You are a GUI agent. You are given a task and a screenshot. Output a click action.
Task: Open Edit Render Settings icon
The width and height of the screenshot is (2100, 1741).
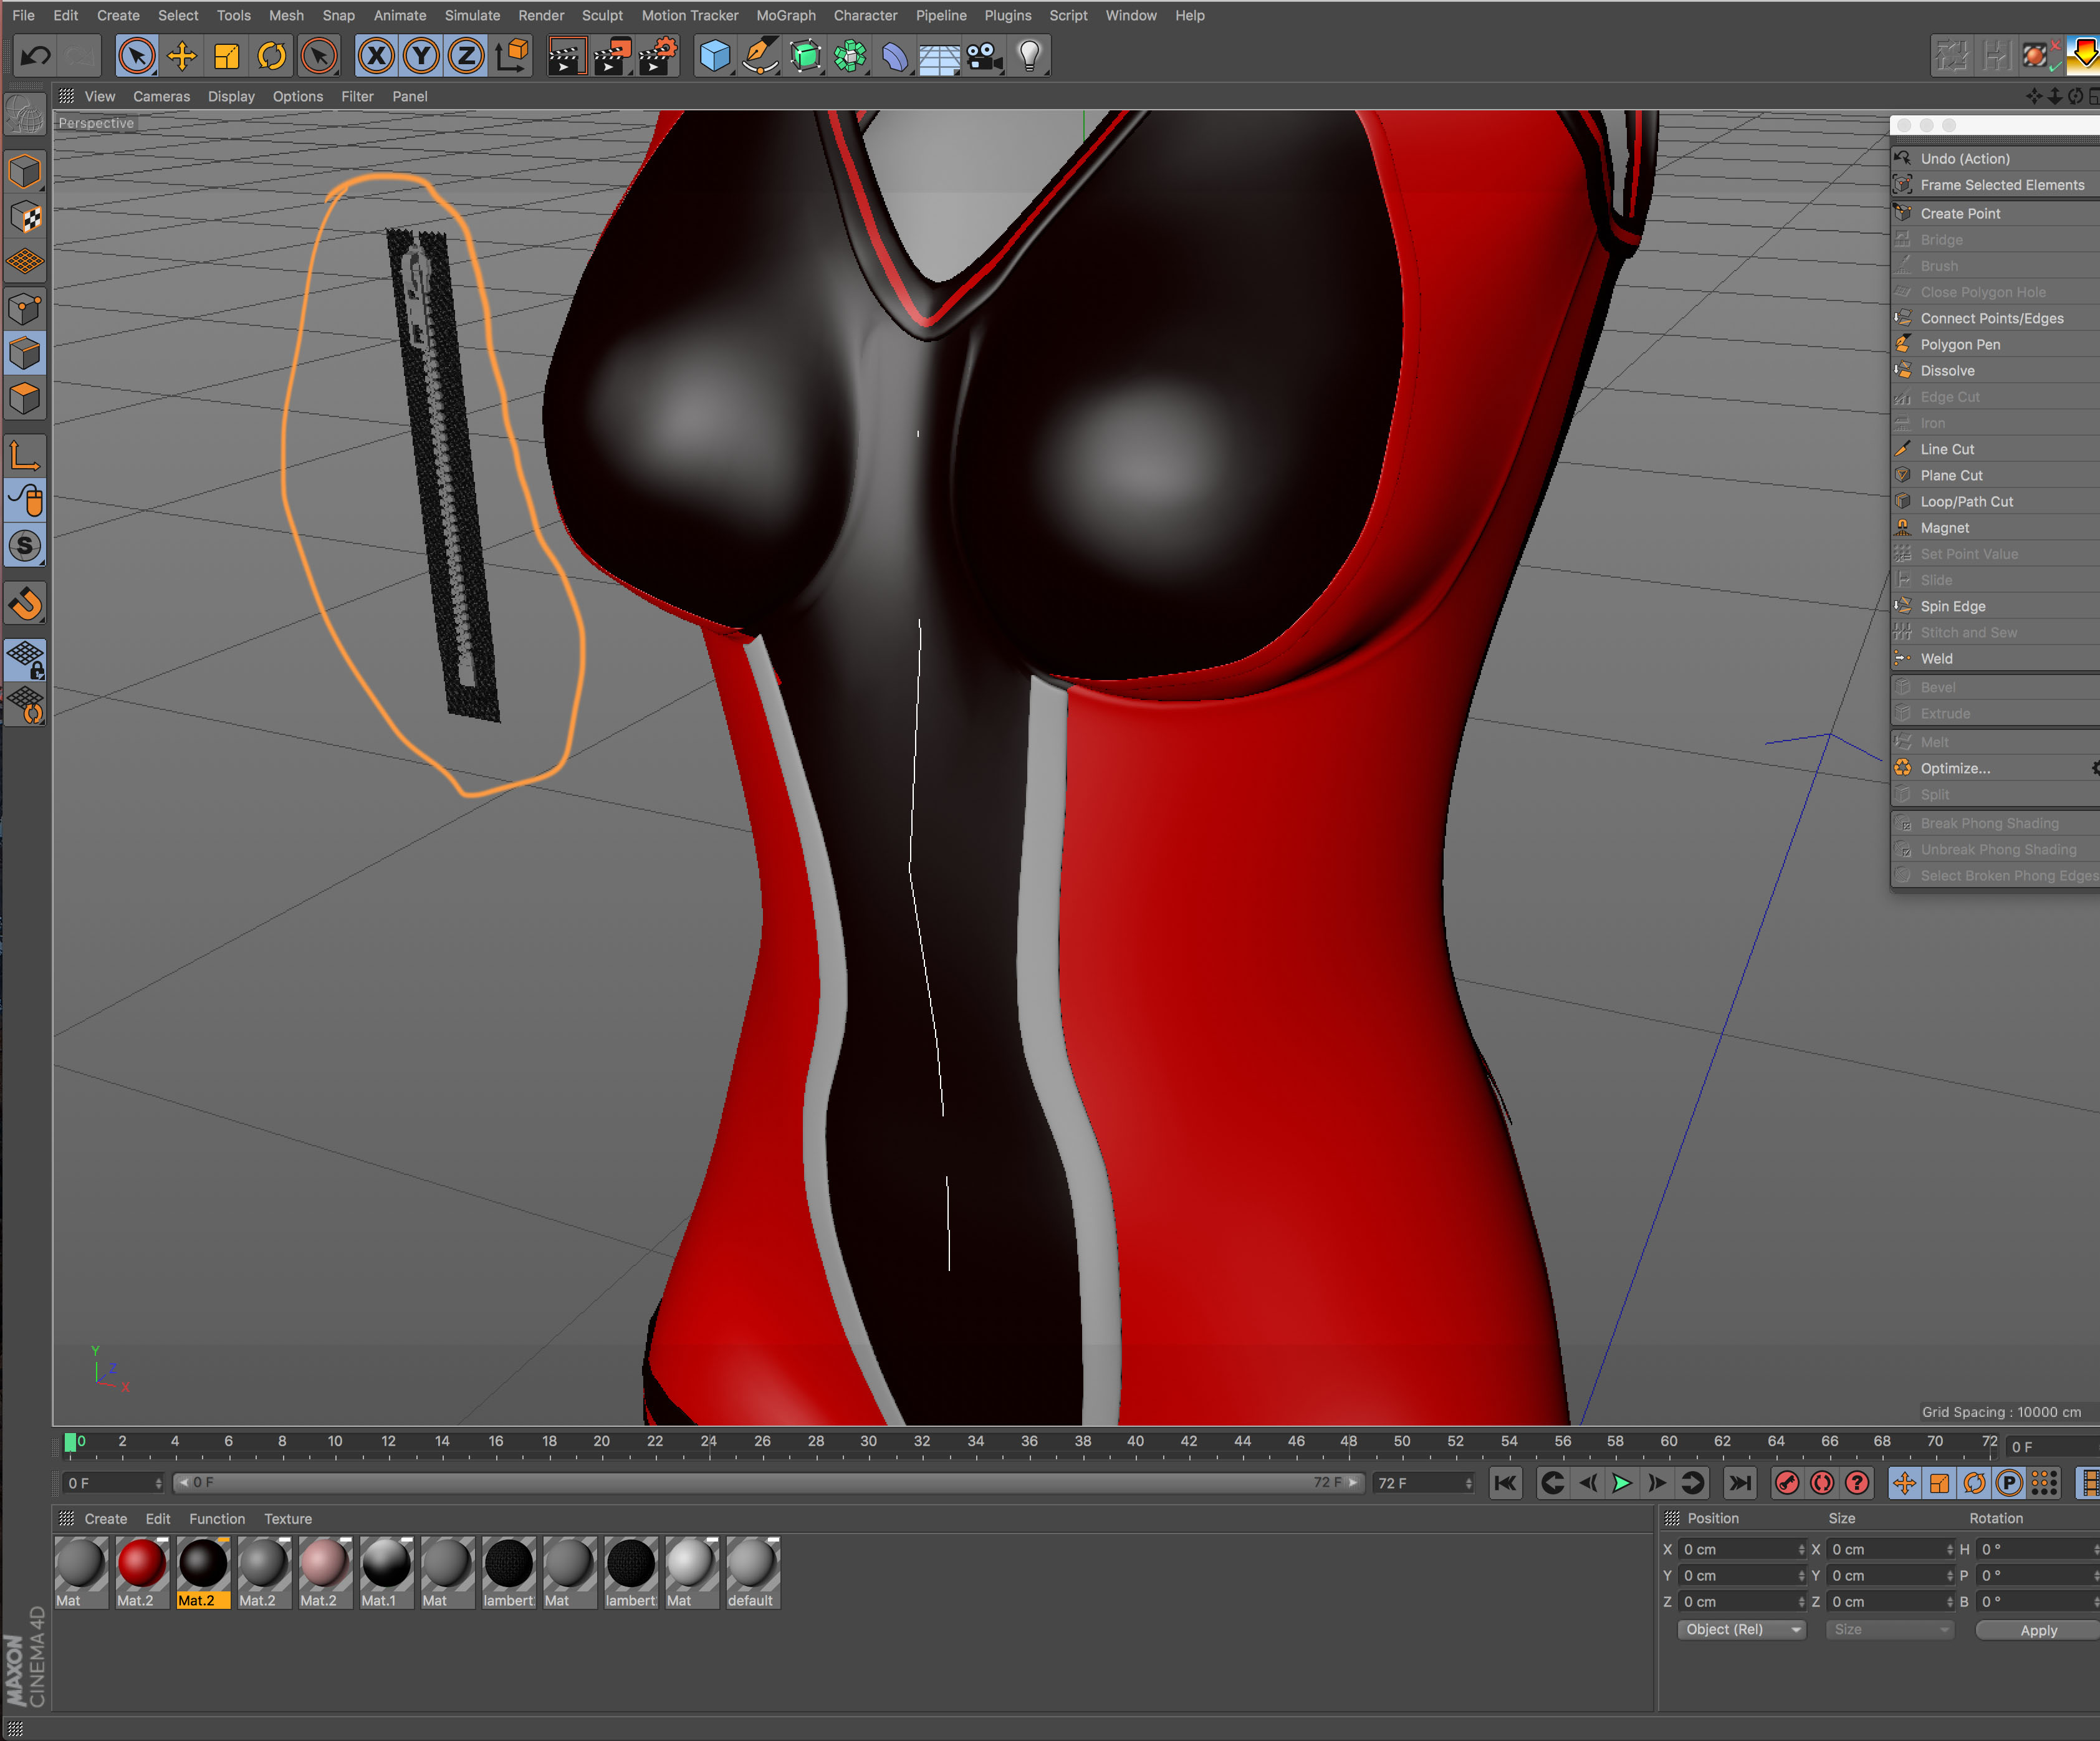coord(657,56)
